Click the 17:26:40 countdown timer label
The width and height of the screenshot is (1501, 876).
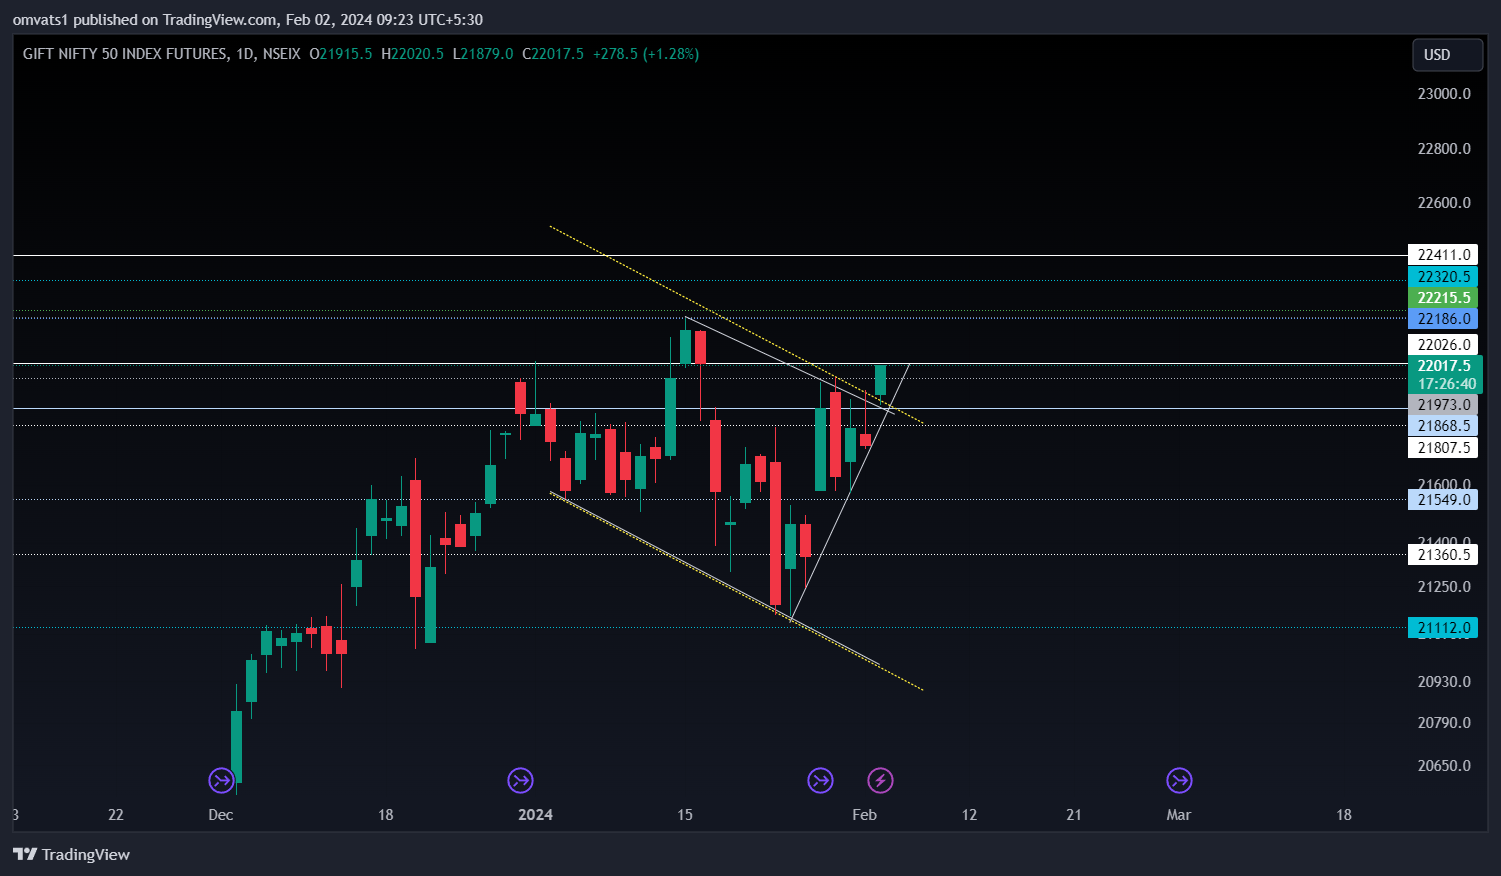coord(1445,384)
